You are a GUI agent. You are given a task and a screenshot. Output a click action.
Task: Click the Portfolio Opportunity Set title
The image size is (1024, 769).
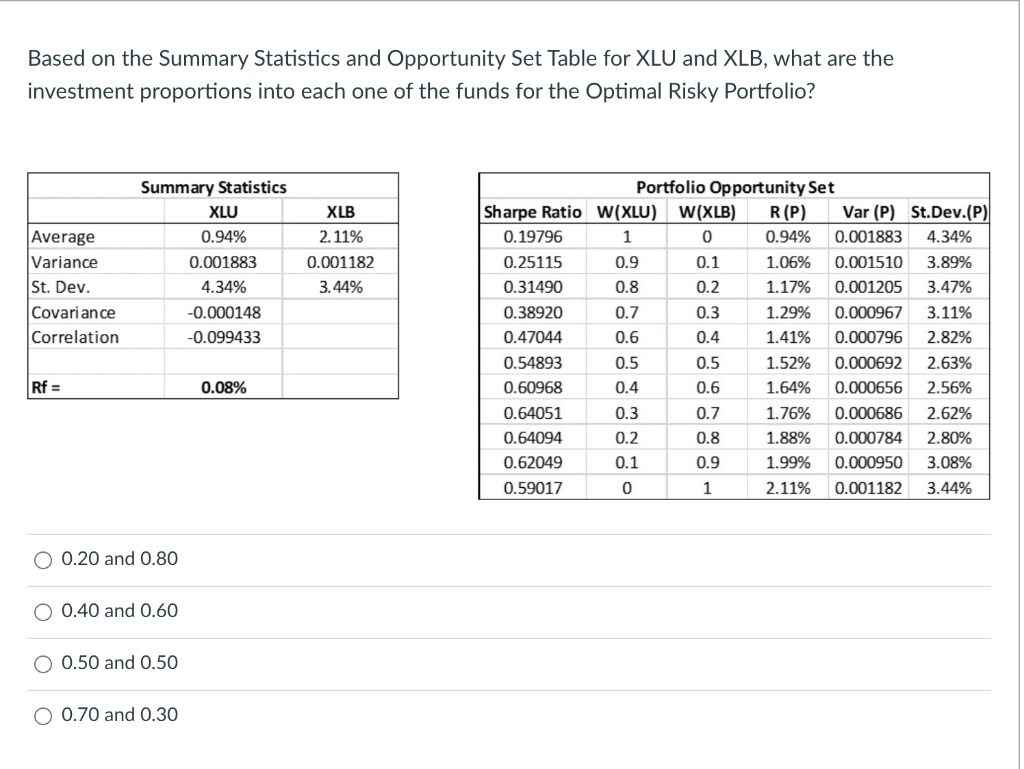[734, 187]
